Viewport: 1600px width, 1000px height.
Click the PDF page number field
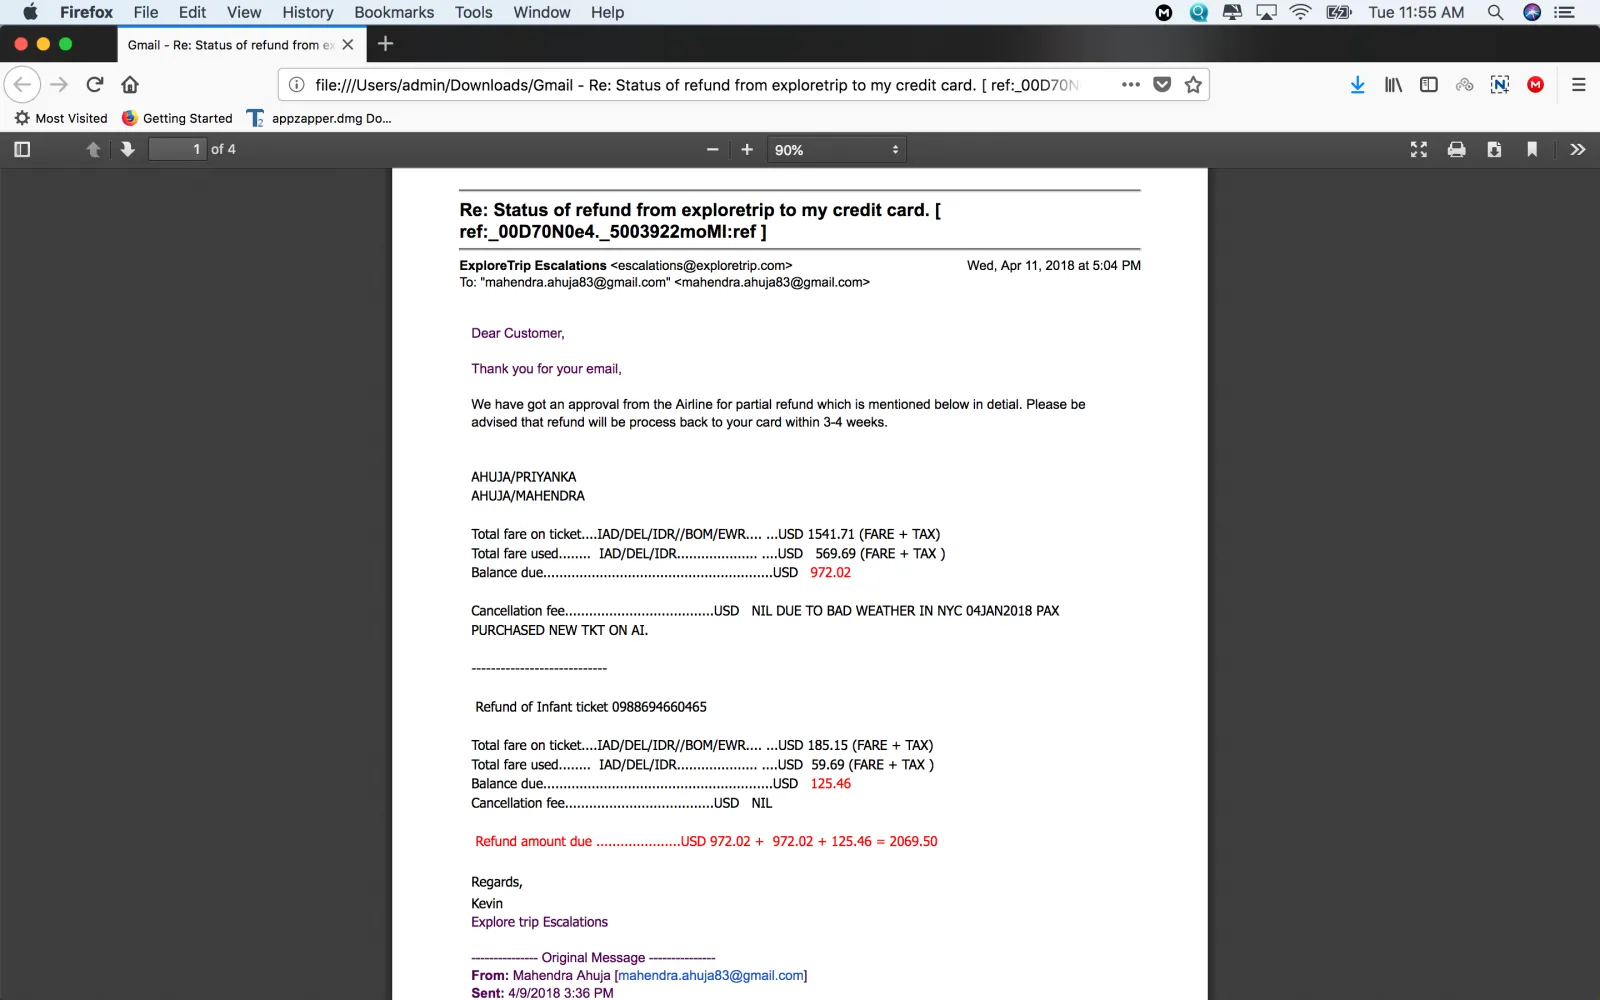pyautogui.click(x=177, y=149)
